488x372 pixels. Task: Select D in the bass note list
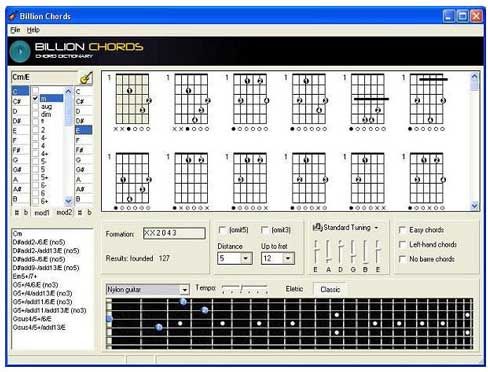(83, 111)
